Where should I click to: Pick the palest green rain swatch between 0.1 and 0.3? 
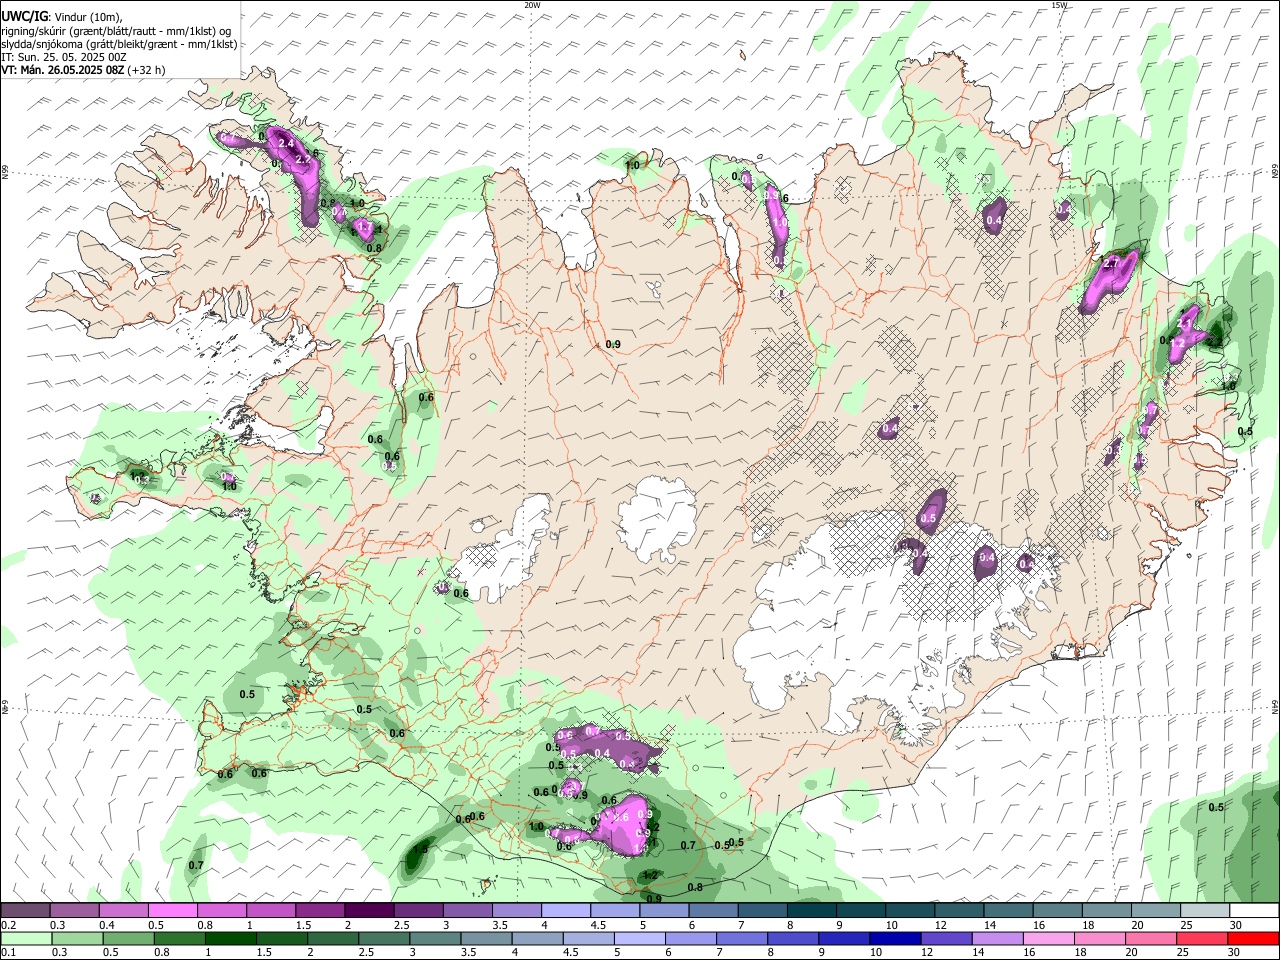tap(26, 939)
